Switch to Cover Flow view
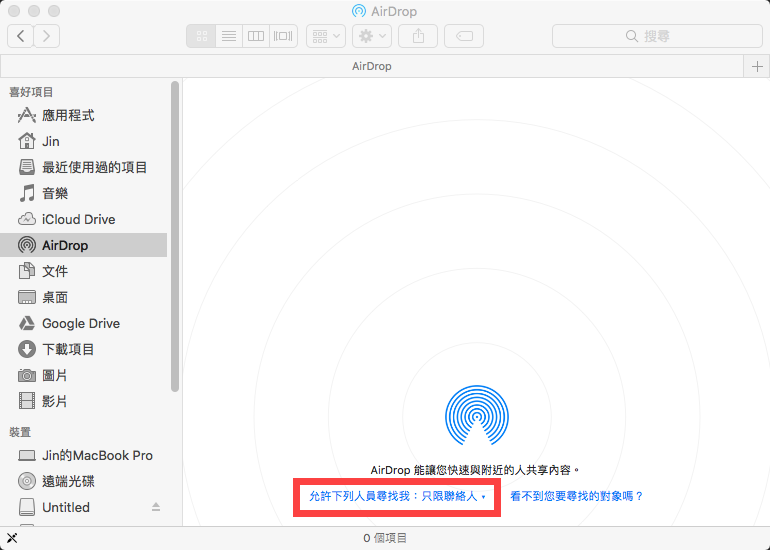Screen dimensions: 770x550 click(283, 36)
